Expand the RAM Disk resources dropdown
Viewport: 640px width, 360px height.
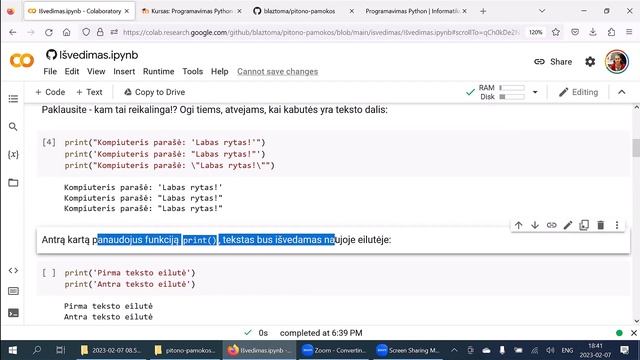535,92
